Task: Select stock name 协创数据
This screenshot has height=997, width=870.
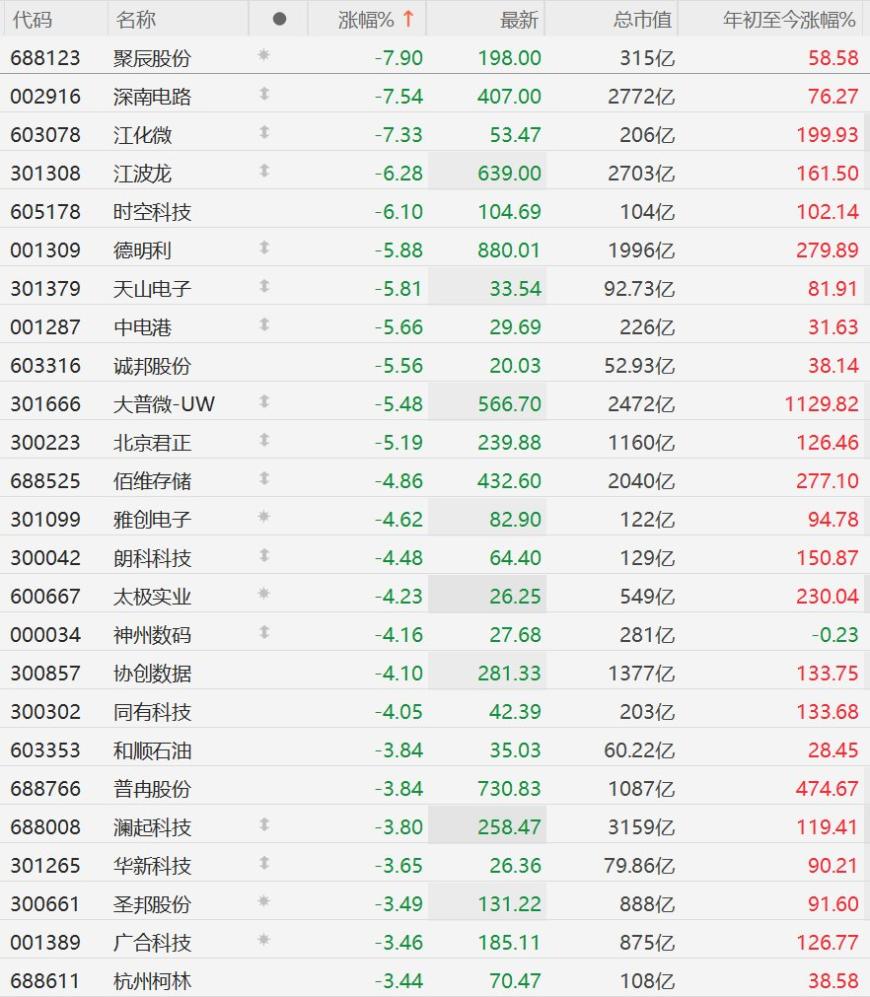Action: point(152,673)
